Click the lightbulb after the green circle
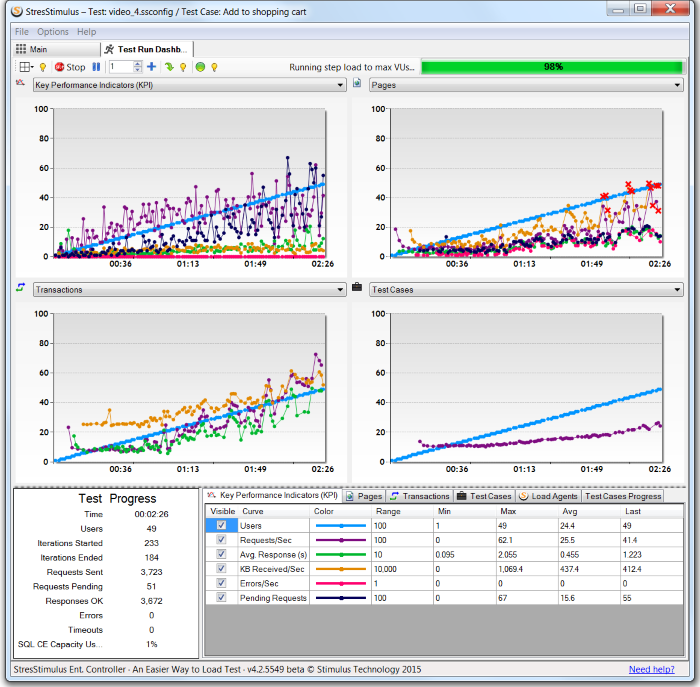700x687 pixels. point(214,67)
